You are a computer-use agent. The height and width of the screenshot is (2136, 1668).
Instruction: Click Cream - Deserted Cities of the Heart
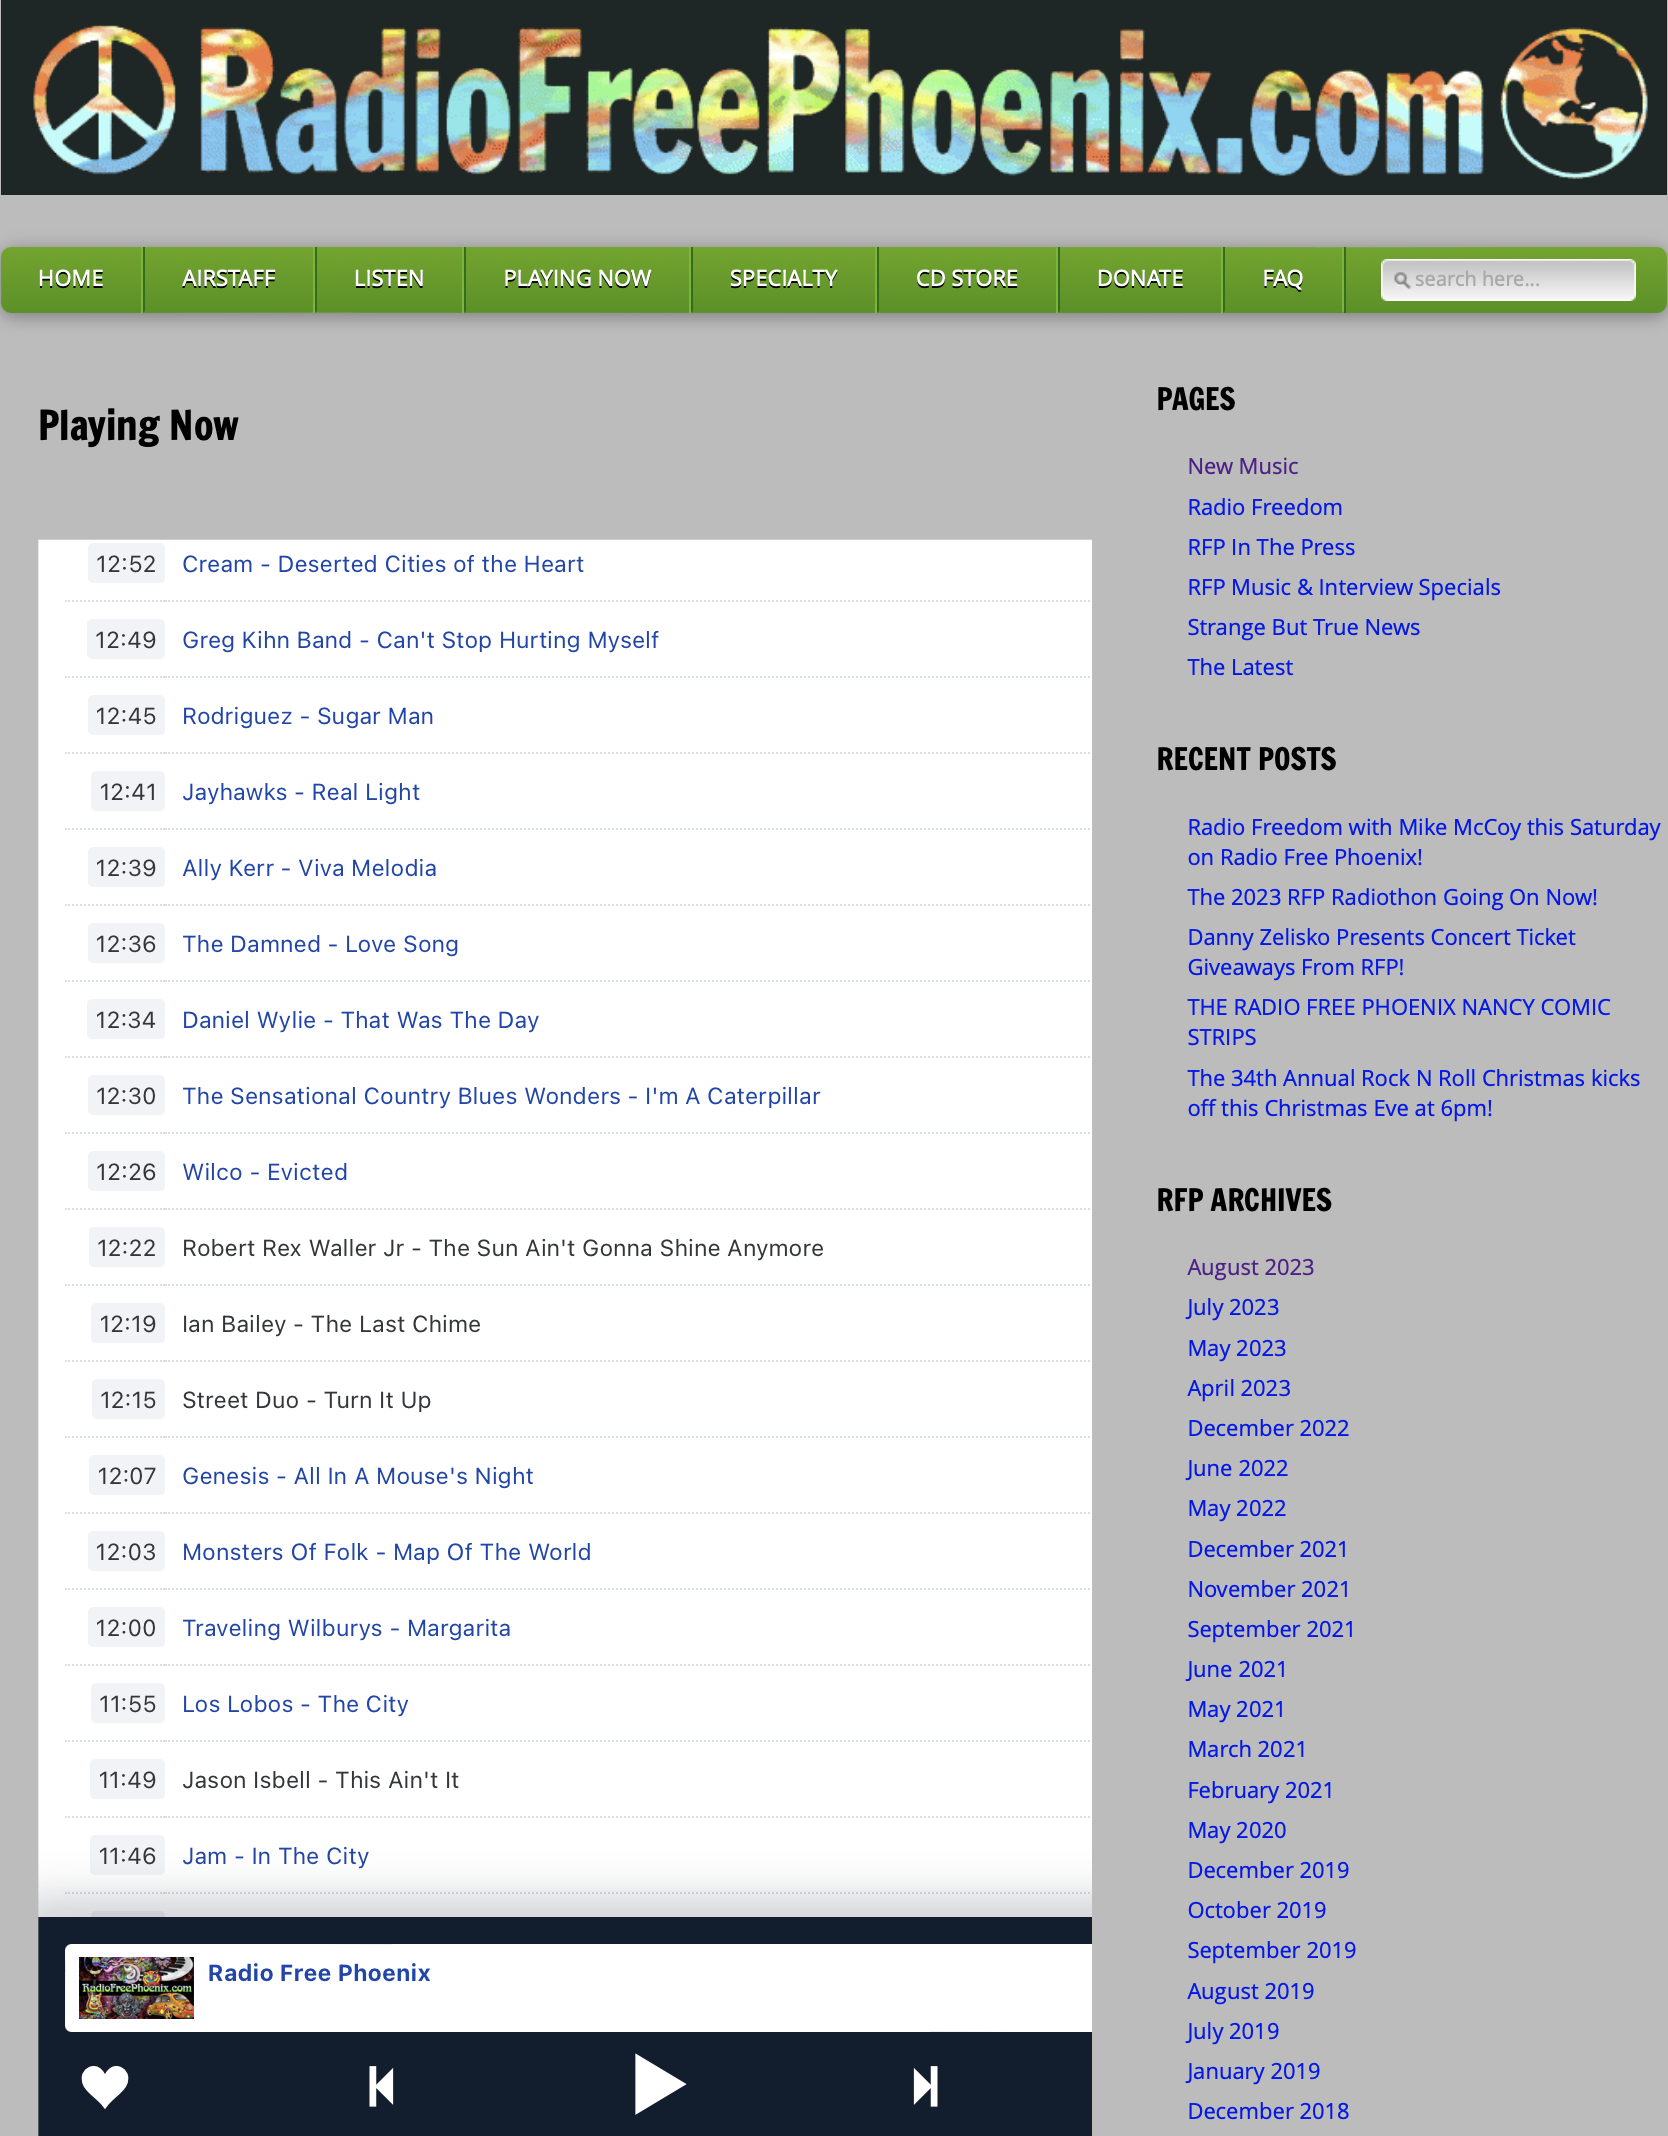coord(383,564)
